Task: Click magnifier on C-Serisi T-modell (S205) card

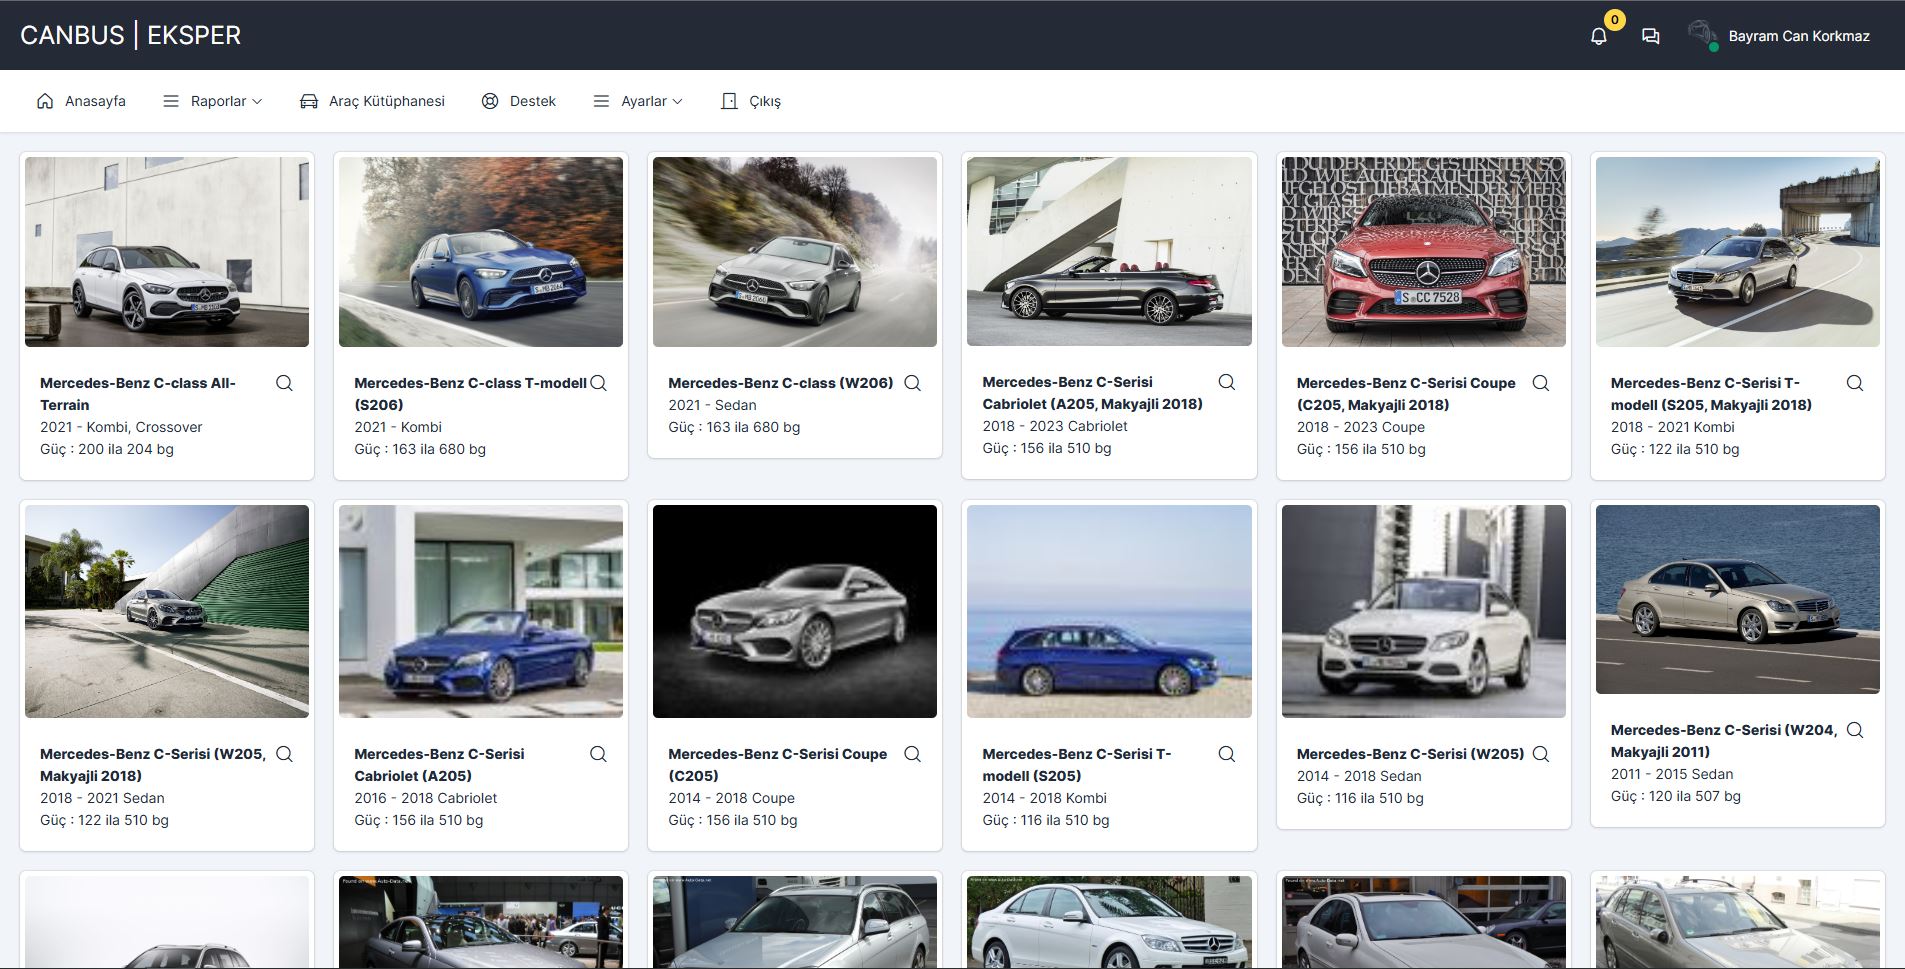Action: tap(1226, 754)
